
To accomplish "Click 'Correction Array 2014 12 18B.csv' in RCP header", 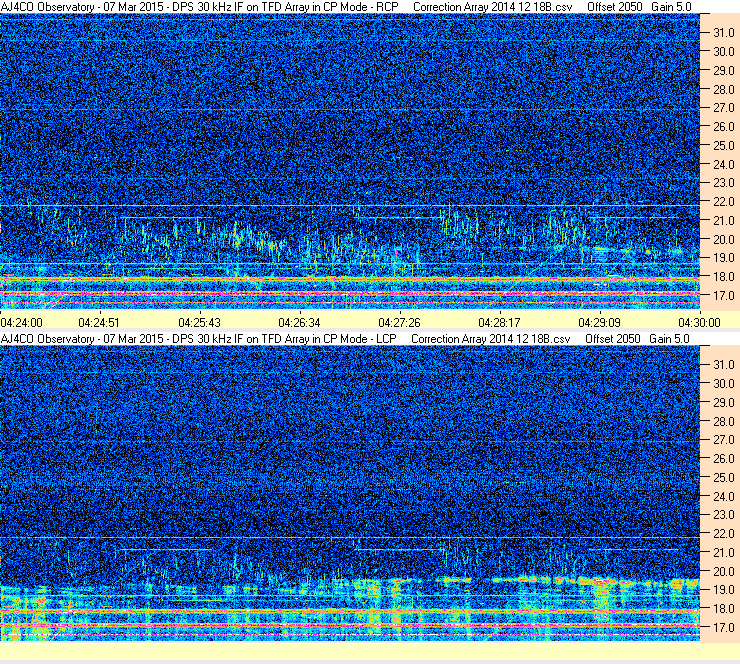I will [x=492, y=7].
